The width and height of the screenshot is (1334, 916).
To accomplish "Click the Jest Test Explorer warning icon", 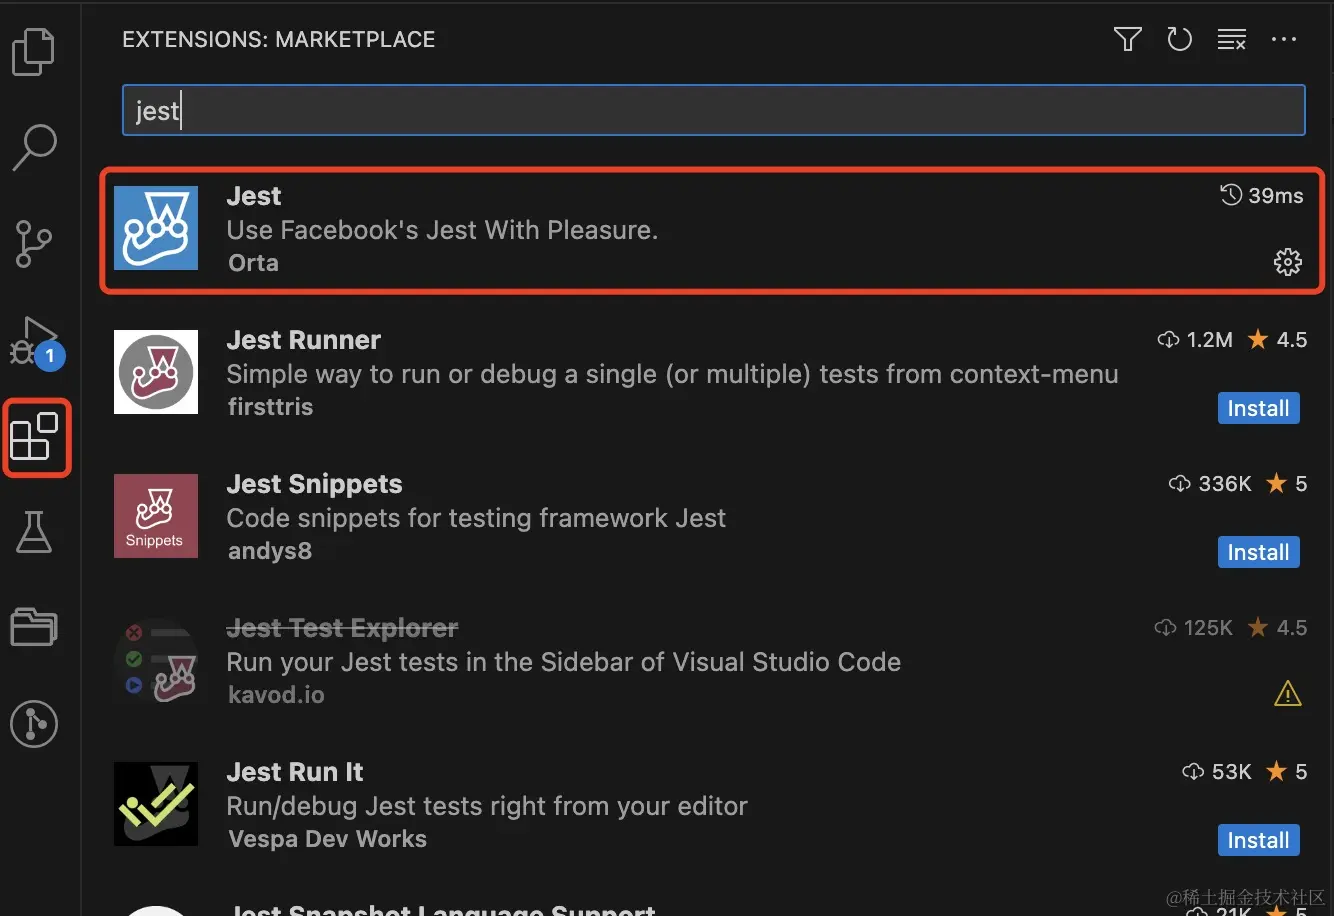I will [x=1287, y=693].
